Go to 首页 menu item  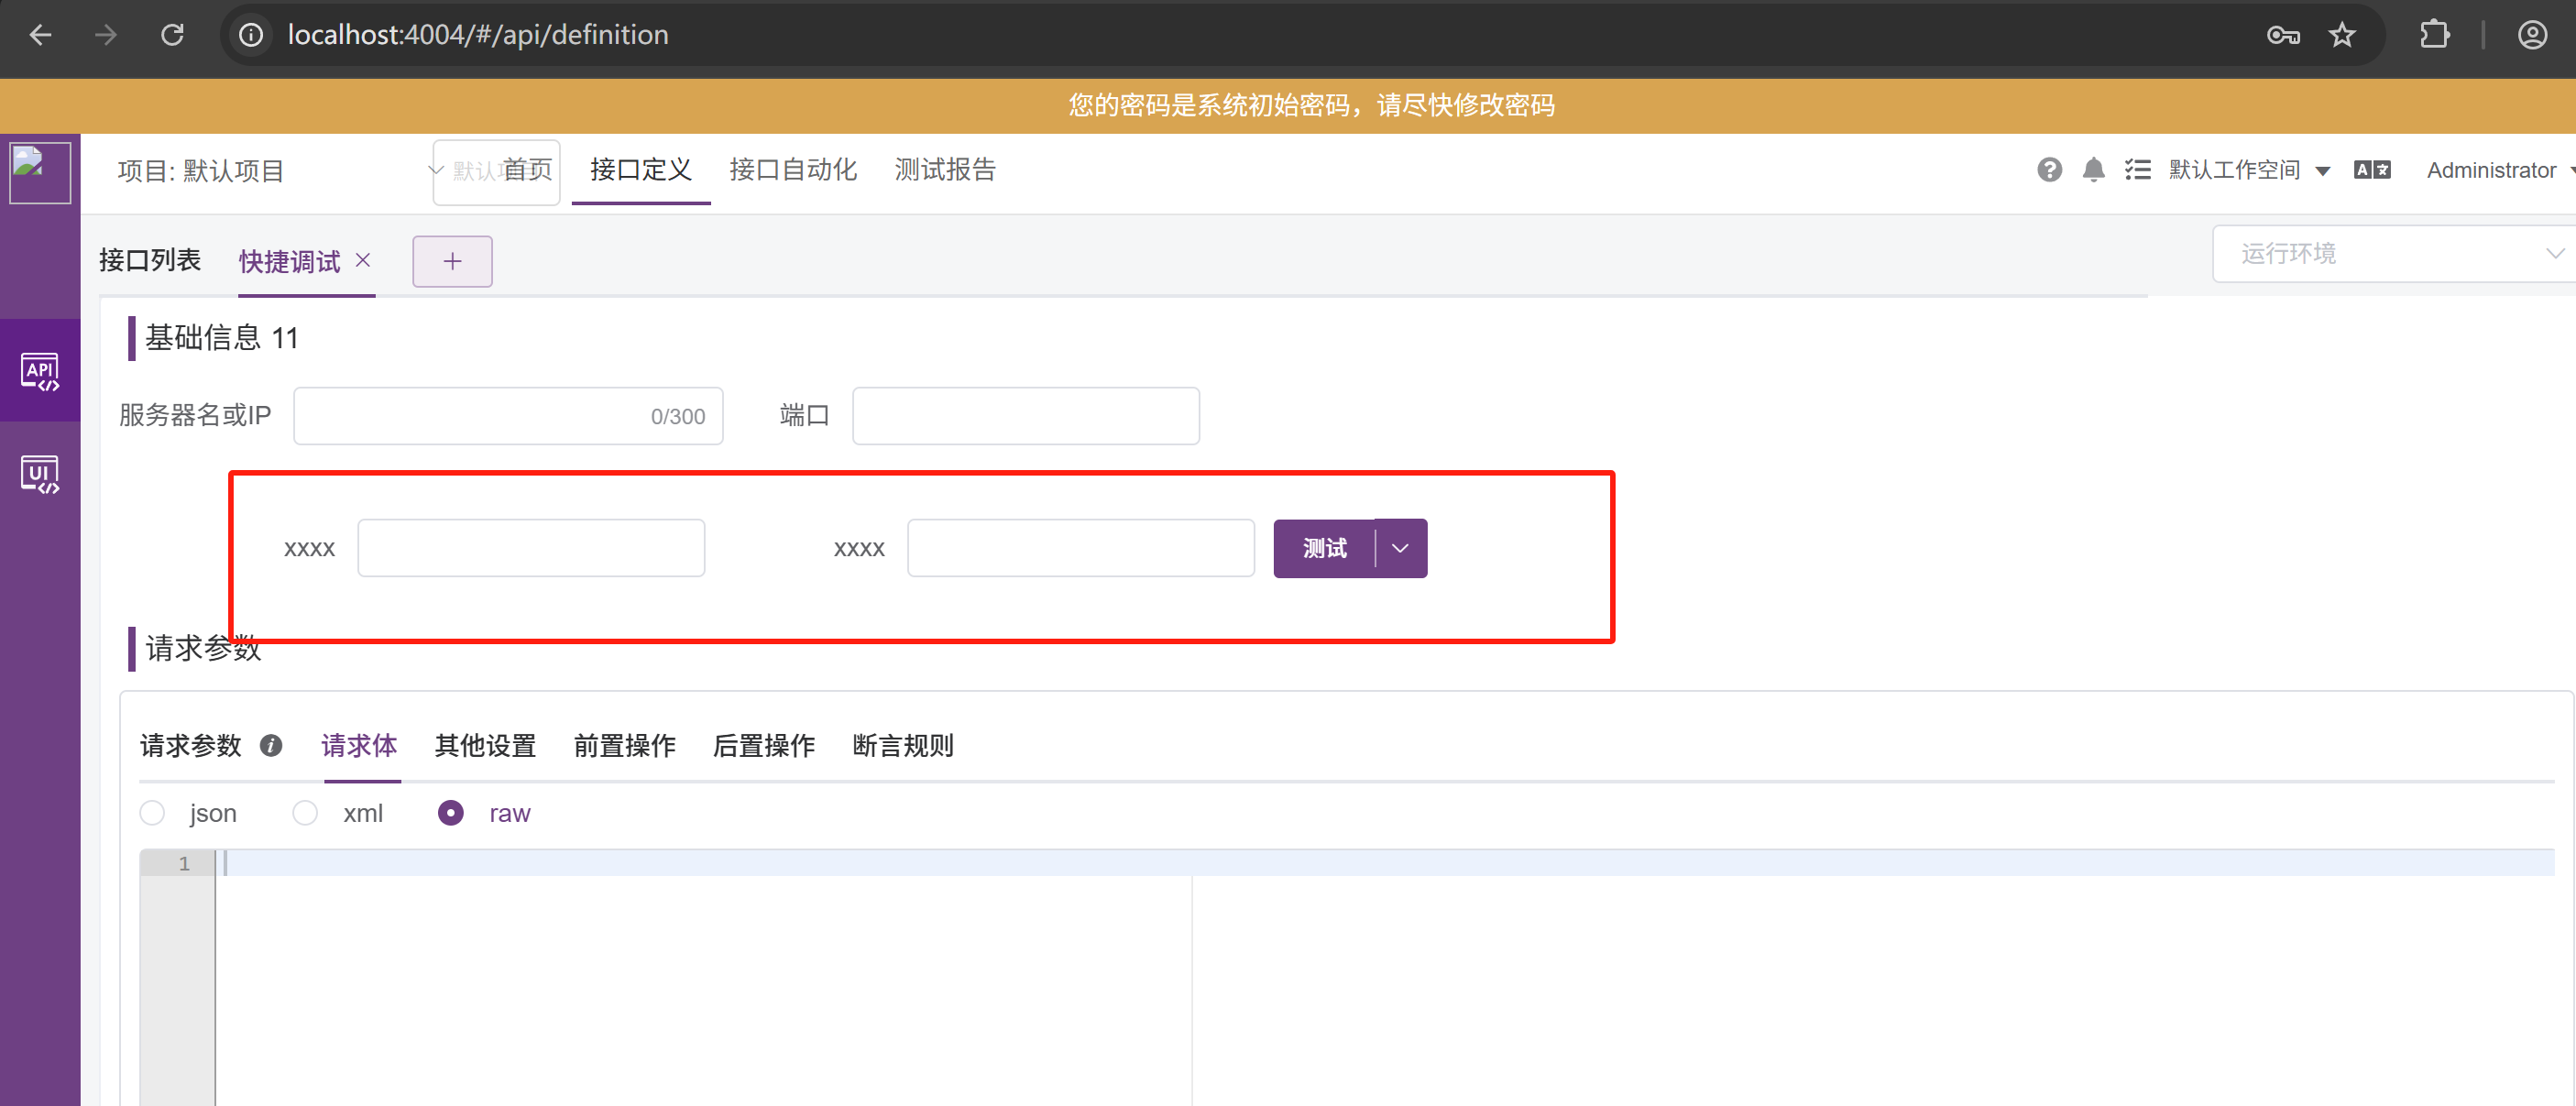(526, 170)
